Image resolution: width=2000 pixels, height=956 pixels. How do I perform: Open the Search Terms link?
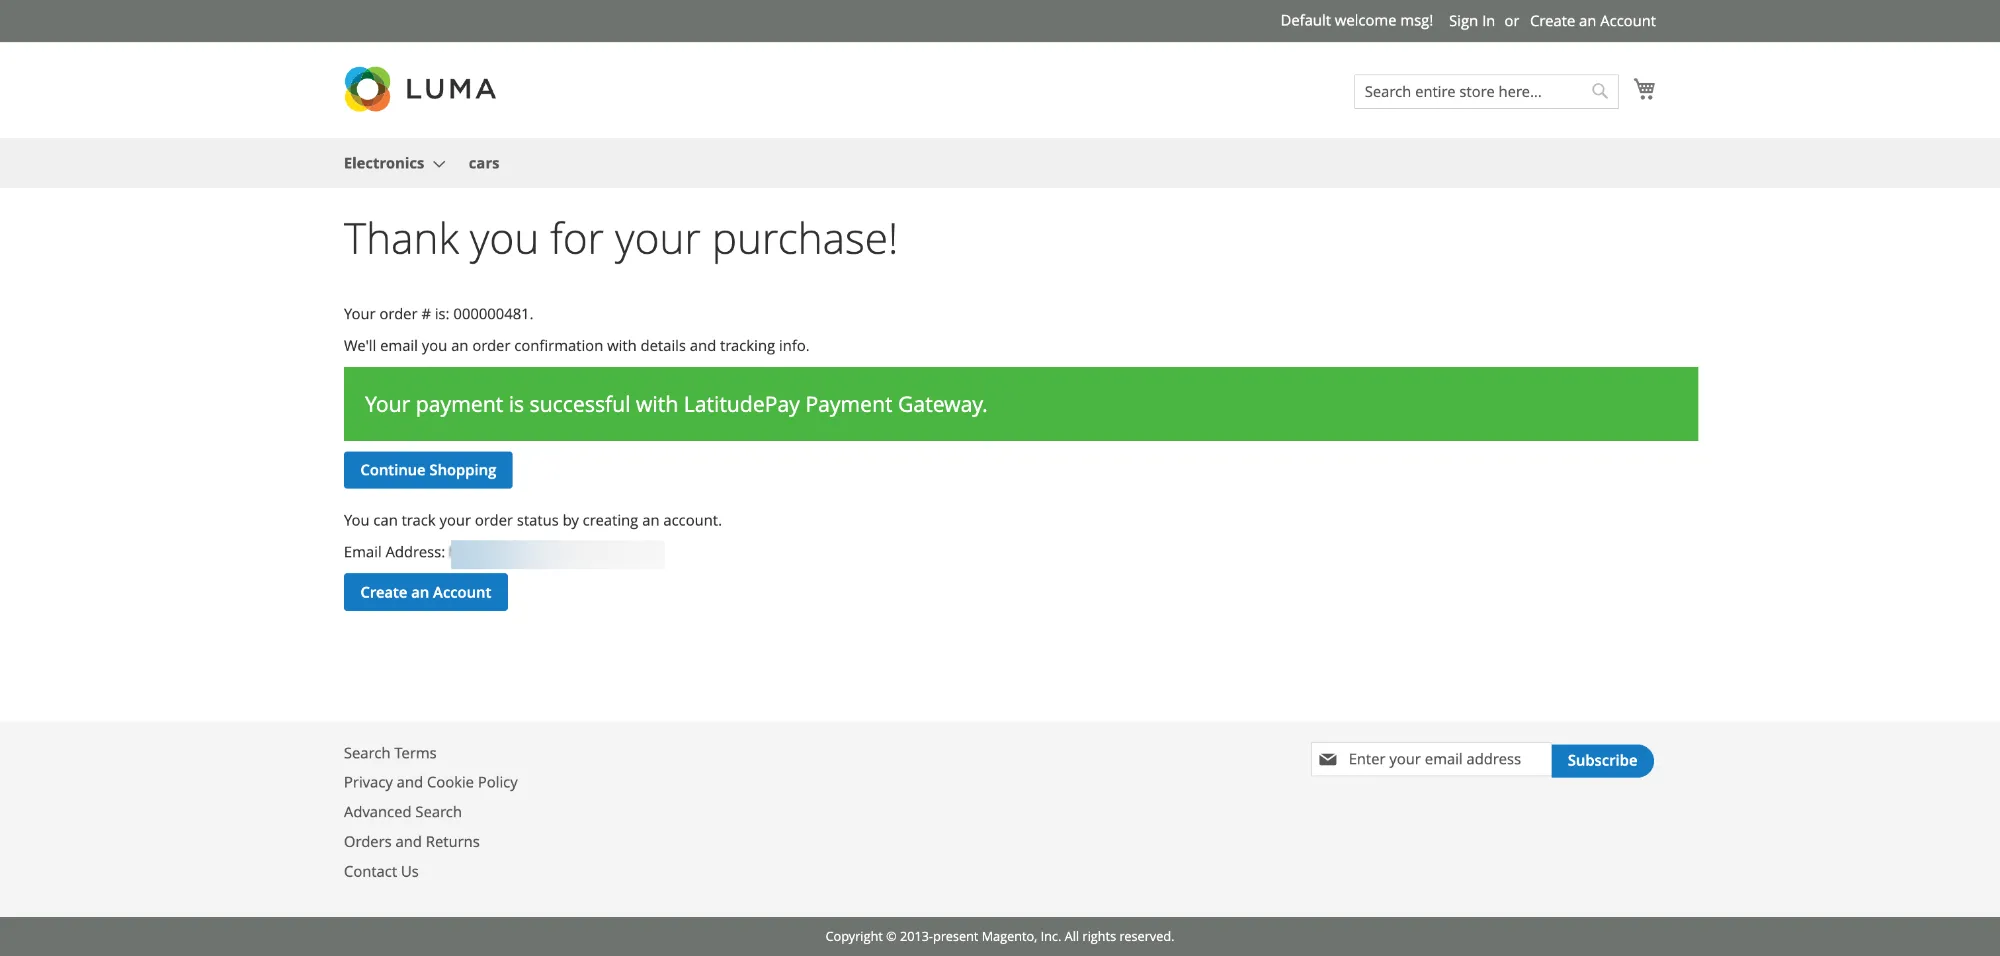pos(390,753)
